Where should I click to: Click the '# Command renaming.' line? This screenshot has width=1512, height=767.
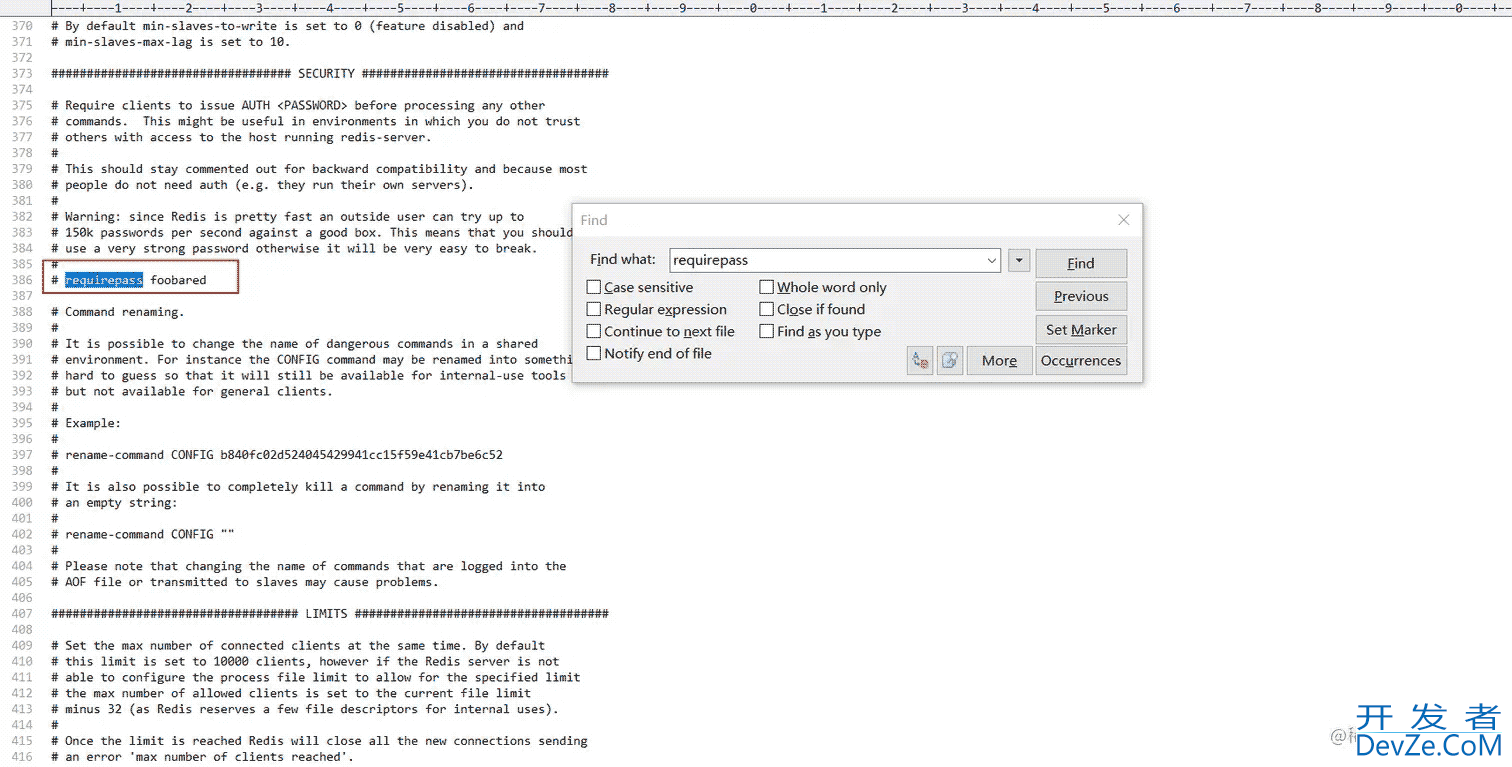pyautogui.click(x=118, y=312)
